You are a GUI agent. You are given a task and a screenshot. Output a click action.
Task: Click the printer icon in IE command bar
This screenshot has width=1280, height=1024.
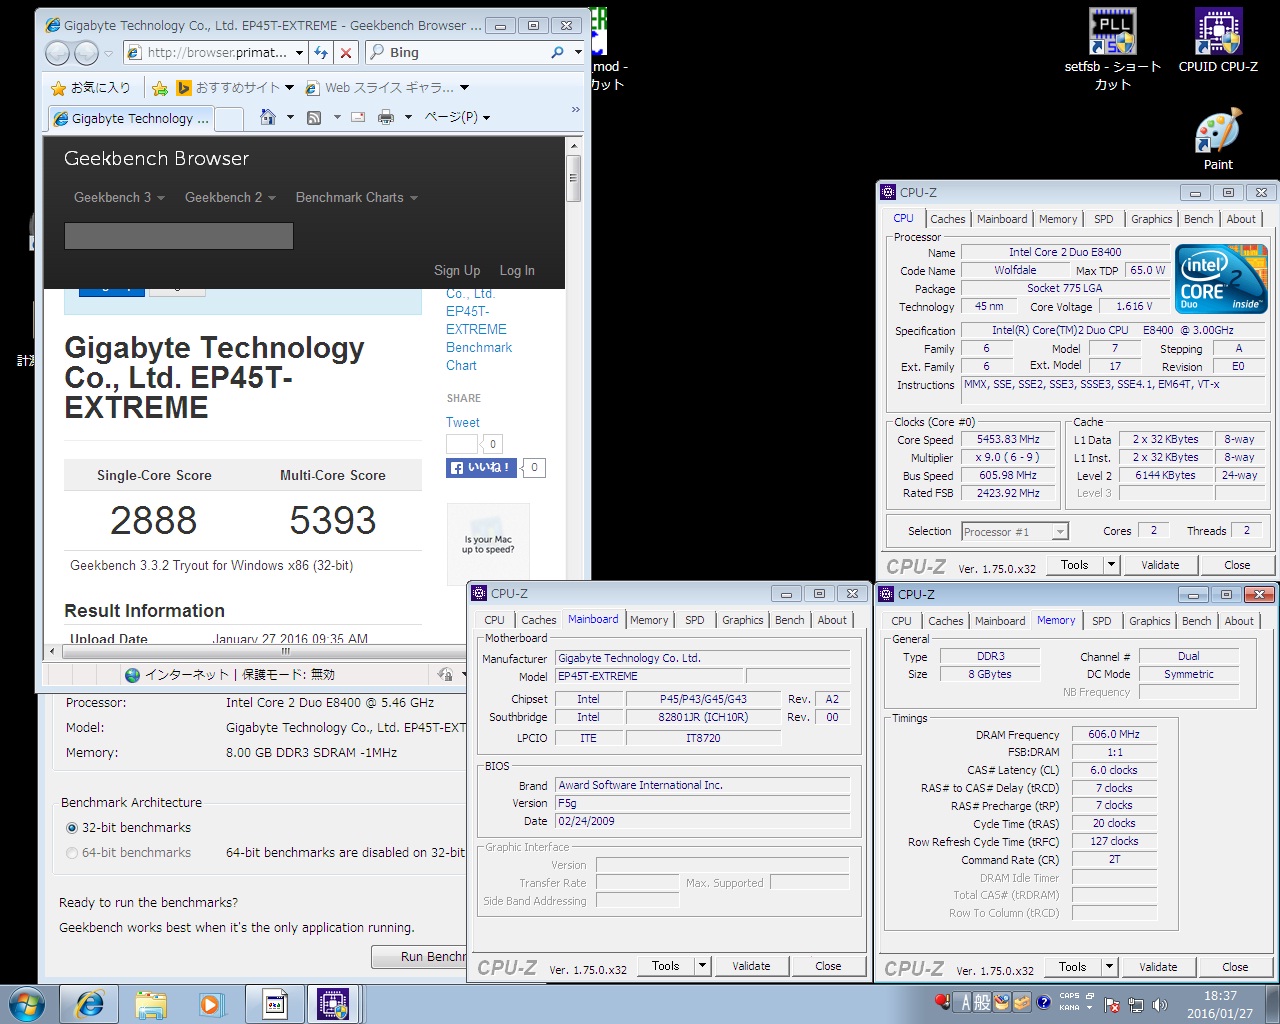pos(386,117)
